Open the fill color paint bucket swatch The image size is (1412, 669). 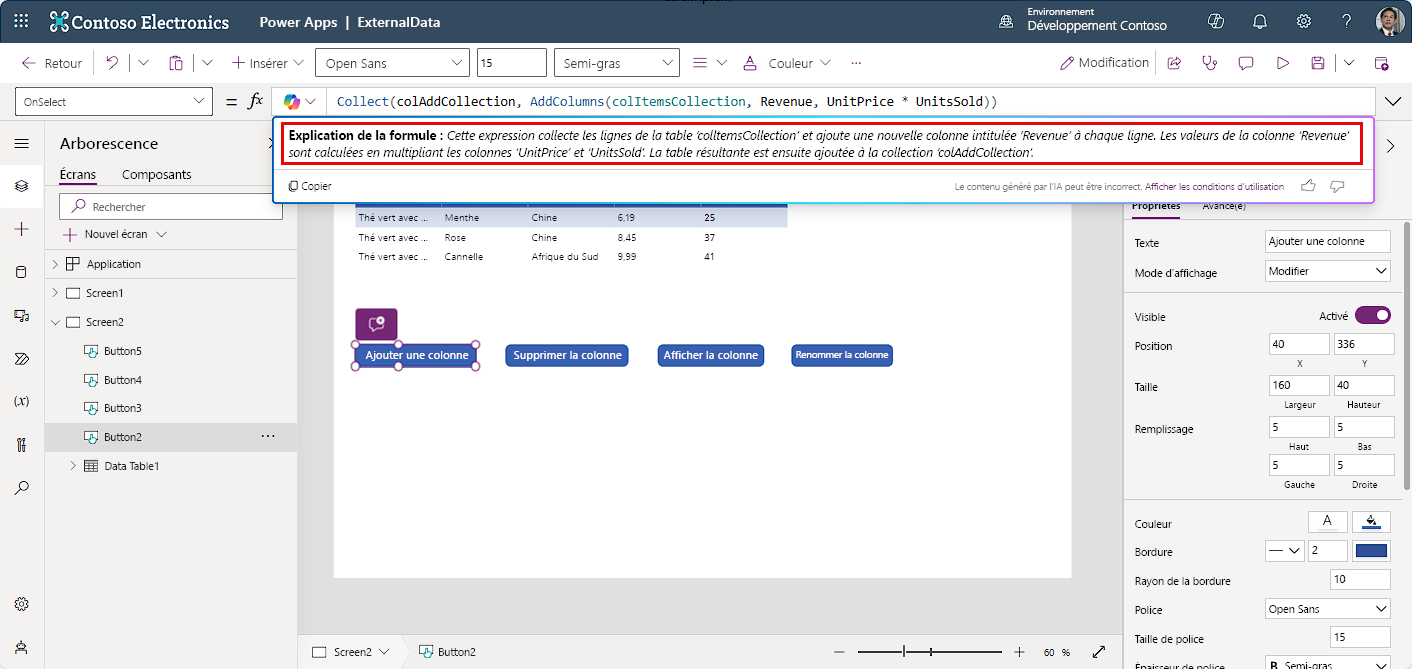(1371, 522)
